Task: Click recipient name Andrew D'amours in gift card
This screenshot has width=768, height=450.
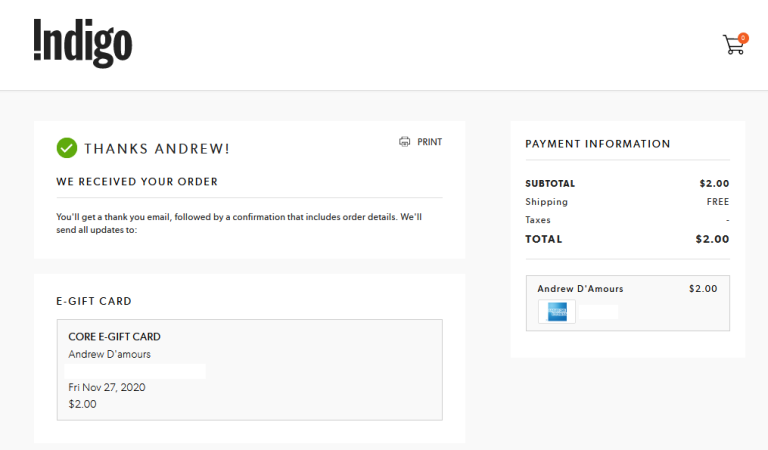Action: pyautogui.click(x=110, y=354)
